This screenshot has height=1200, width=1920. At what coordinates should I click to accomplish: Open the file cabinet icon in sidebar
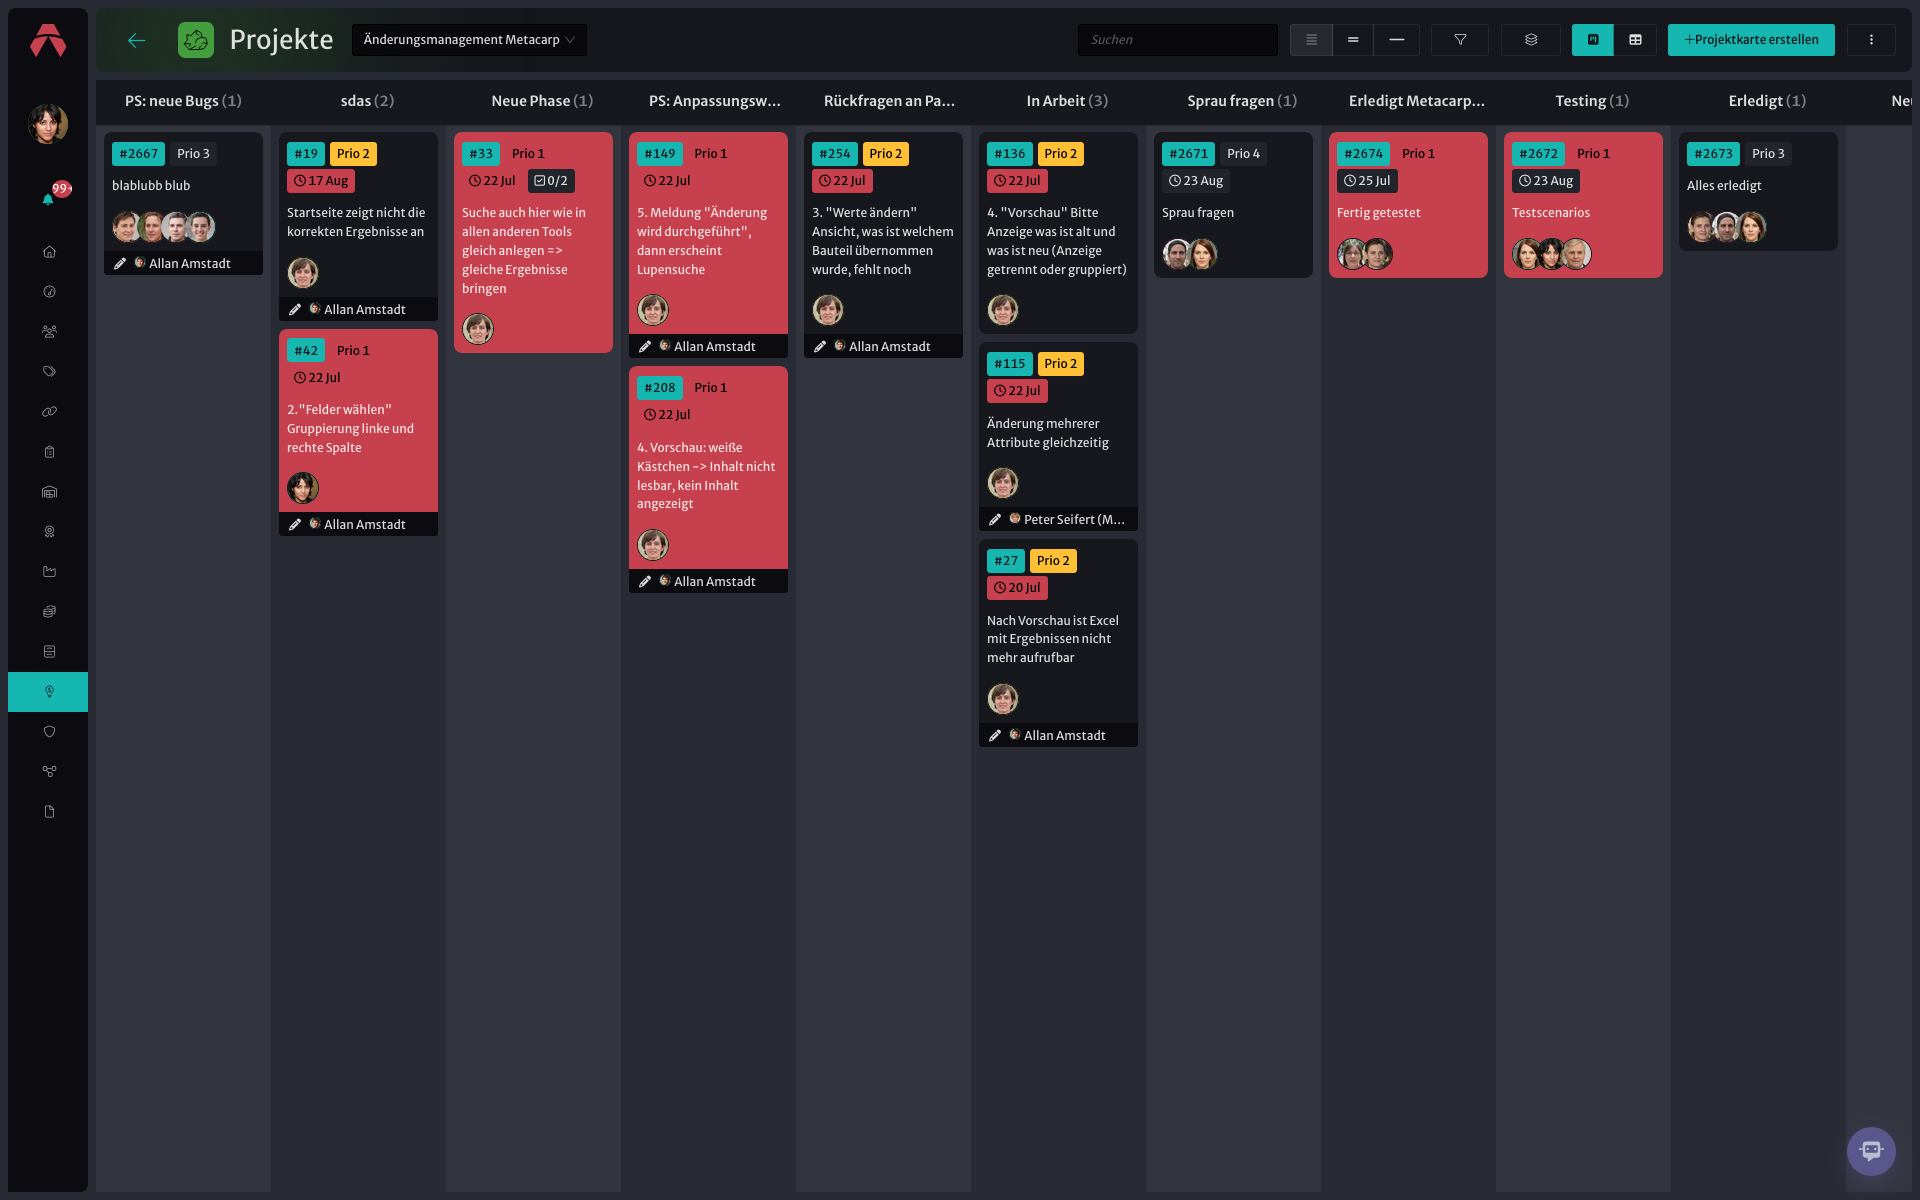tap(49, 652)
